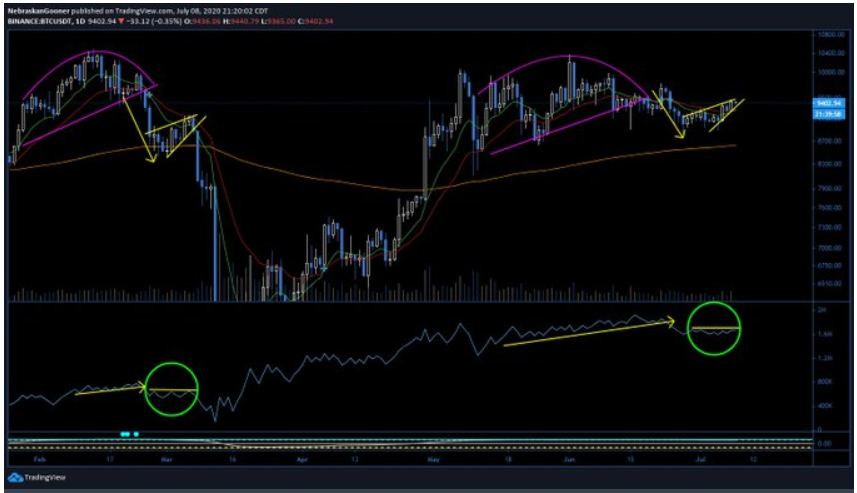
Task: Open TradingView.com in the header line
Action: pos(144,11)
